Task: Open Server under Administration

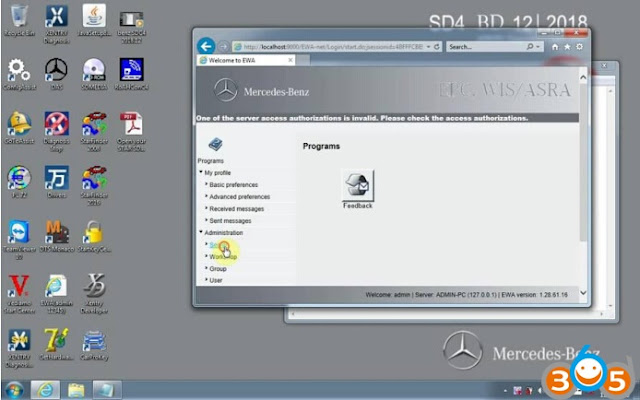Action: [218, 245]
